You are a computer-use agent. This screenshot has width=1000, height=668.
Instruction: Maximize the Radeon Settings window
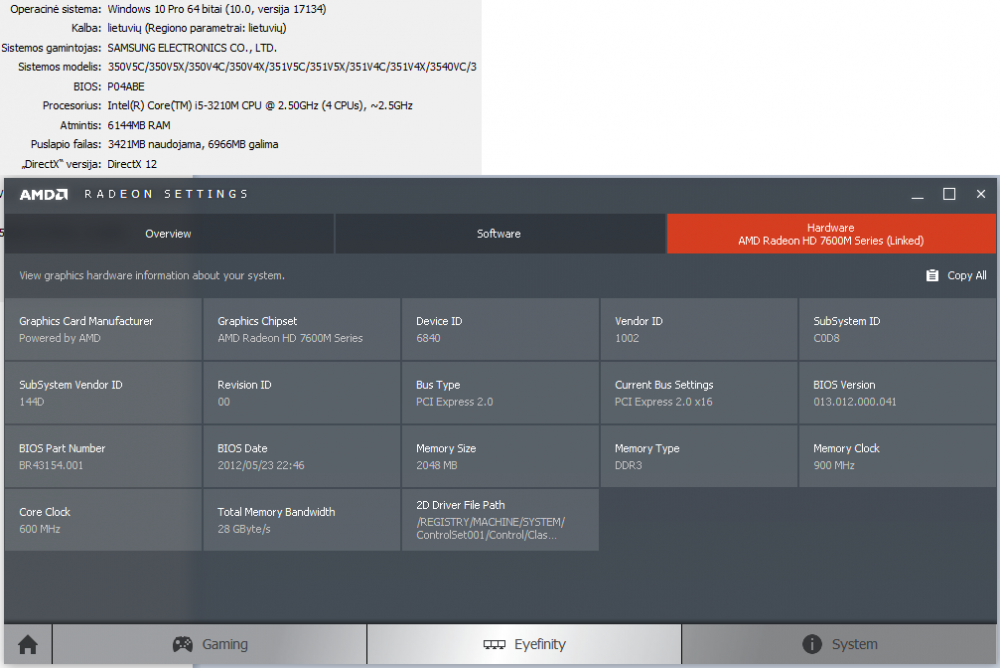[x=949, y=194]
